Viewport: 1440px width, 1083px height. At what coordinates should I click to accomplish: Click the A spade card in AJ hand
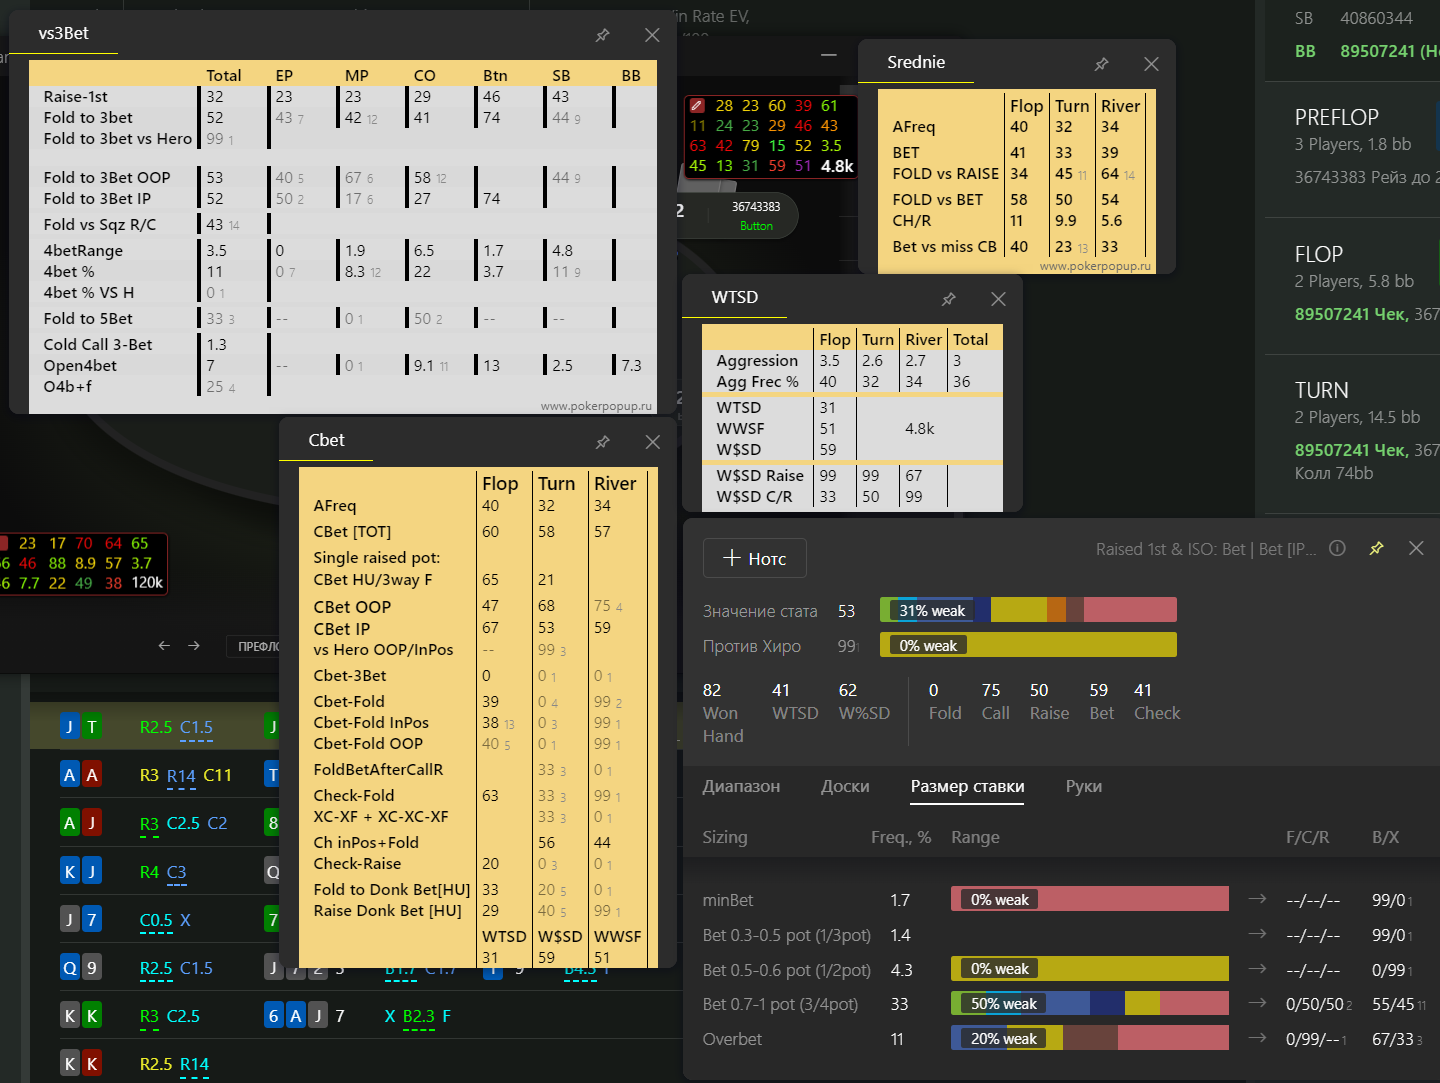click(69, 823)
